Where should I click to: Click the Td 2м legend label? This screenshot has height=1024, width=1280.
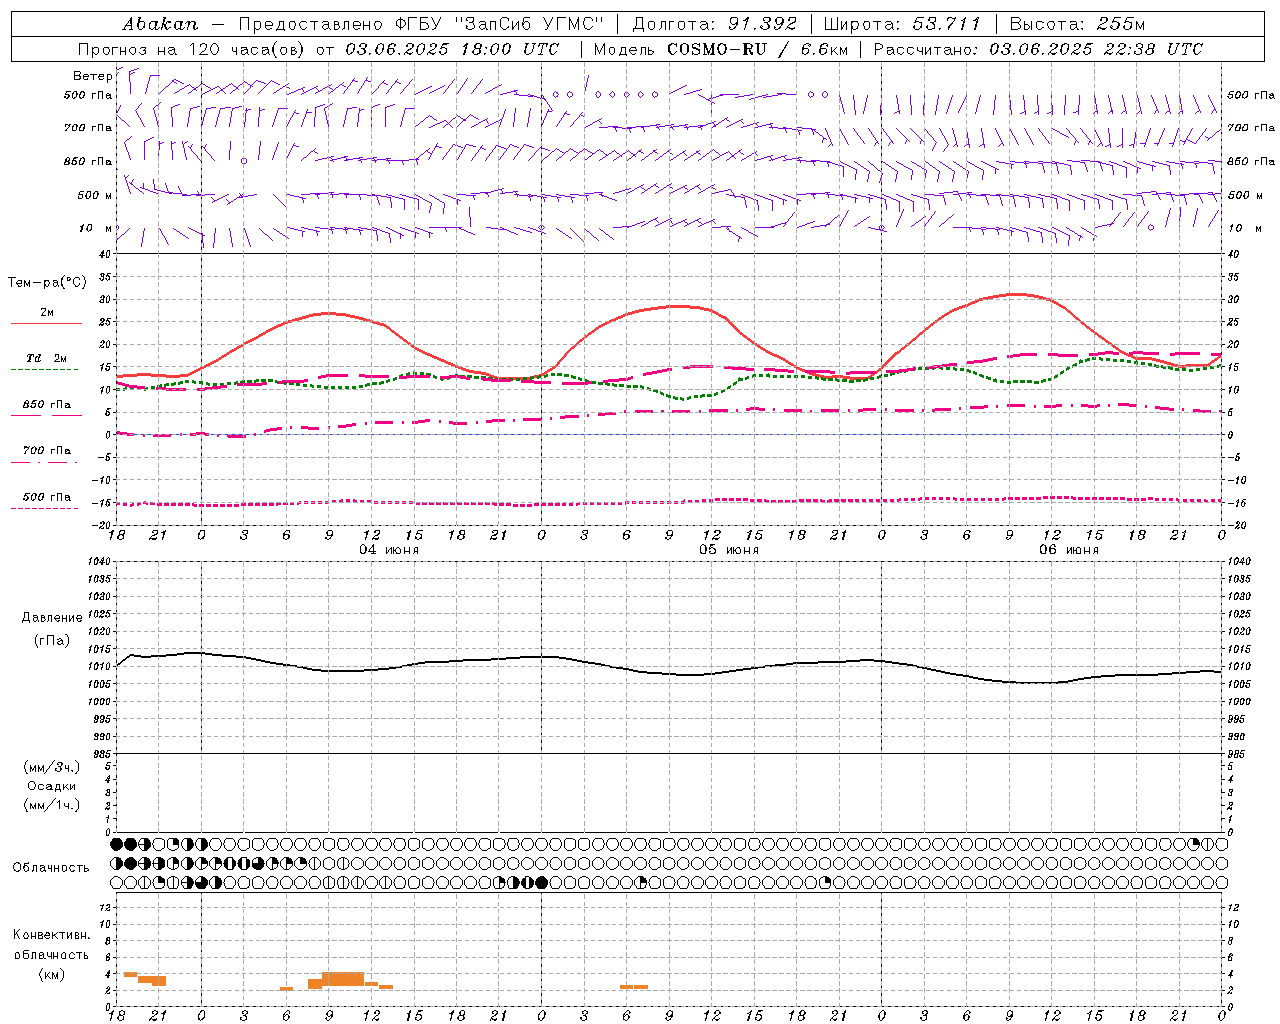click(47, 358)
